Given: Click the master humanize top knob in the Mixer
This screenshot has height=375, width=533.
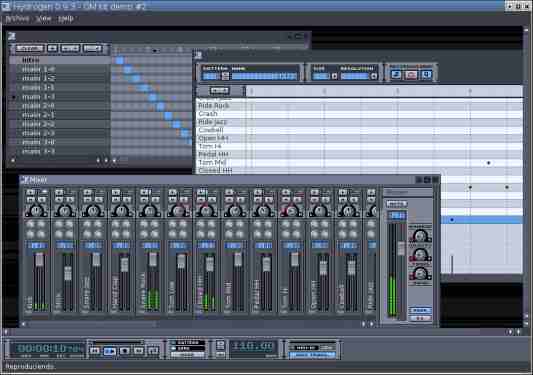Looking at the screenshot, I should [x=420, y=235].
